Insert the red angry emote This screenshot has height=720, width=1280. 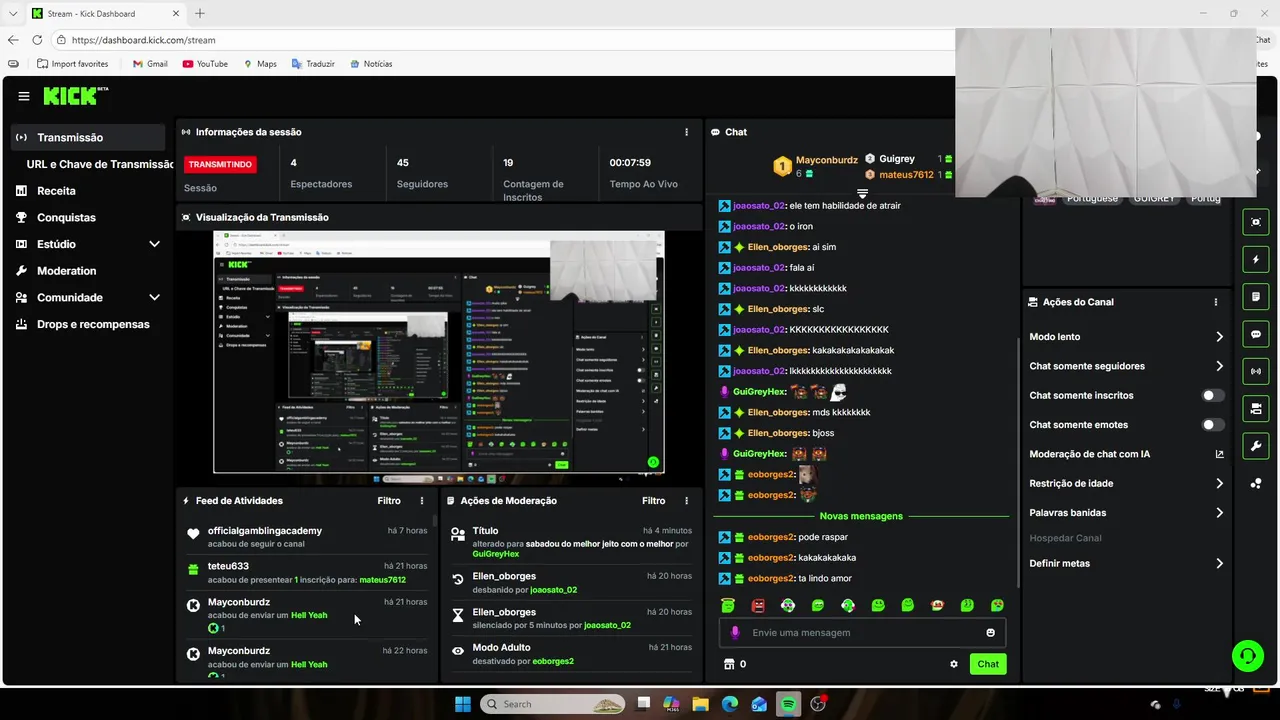(x=758, y=605)
